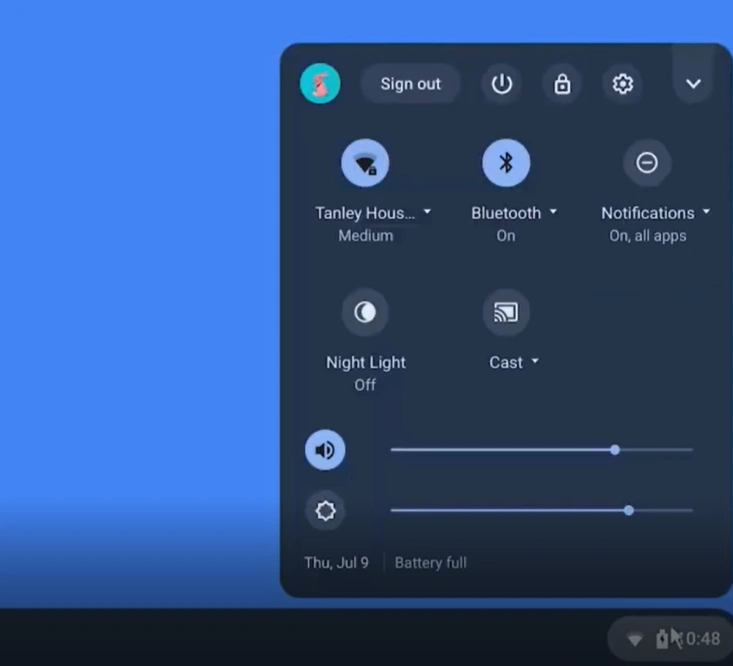Viewport: 733px width, 666px height.
Task: Open Bluetooth devices dropdown arrow
Action: click(x=553, y=213)
